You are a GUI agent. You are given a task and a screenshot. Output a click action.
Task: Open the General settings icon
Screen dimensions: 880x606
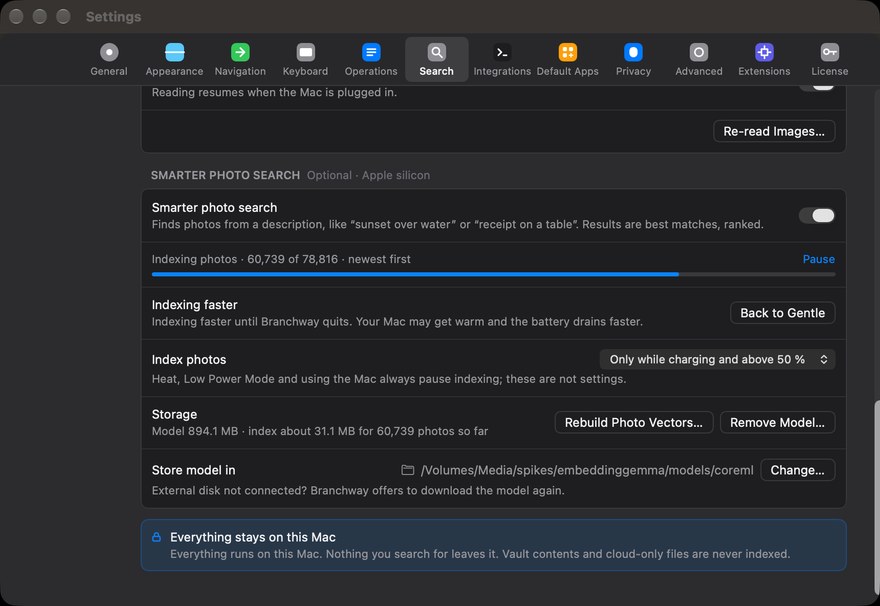(109, 52)
